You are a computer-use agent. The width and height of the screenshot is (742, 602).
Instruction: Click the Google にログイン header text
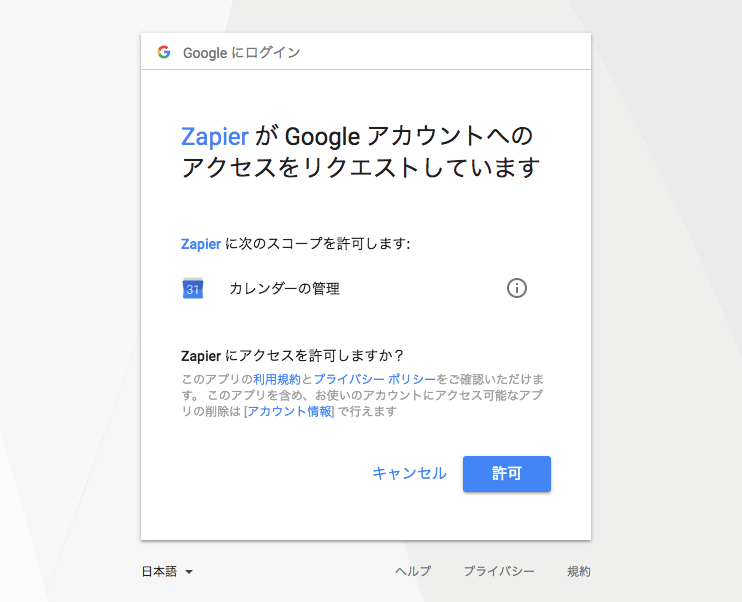pyautogui.click(x=241, y=52)
